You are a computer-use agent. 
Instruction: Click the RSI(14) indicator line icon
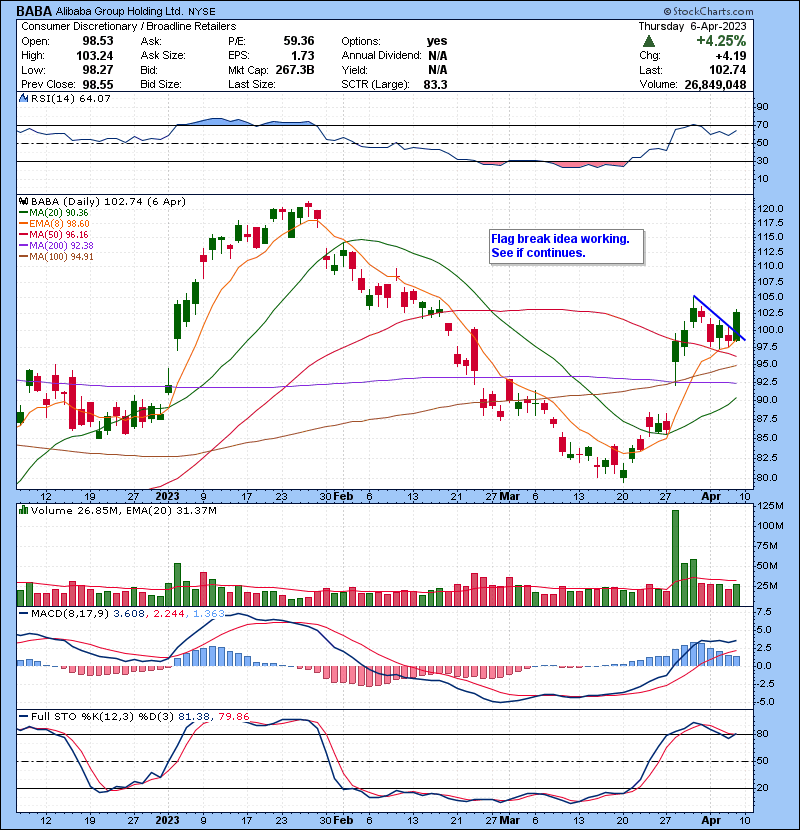[24, 98]
